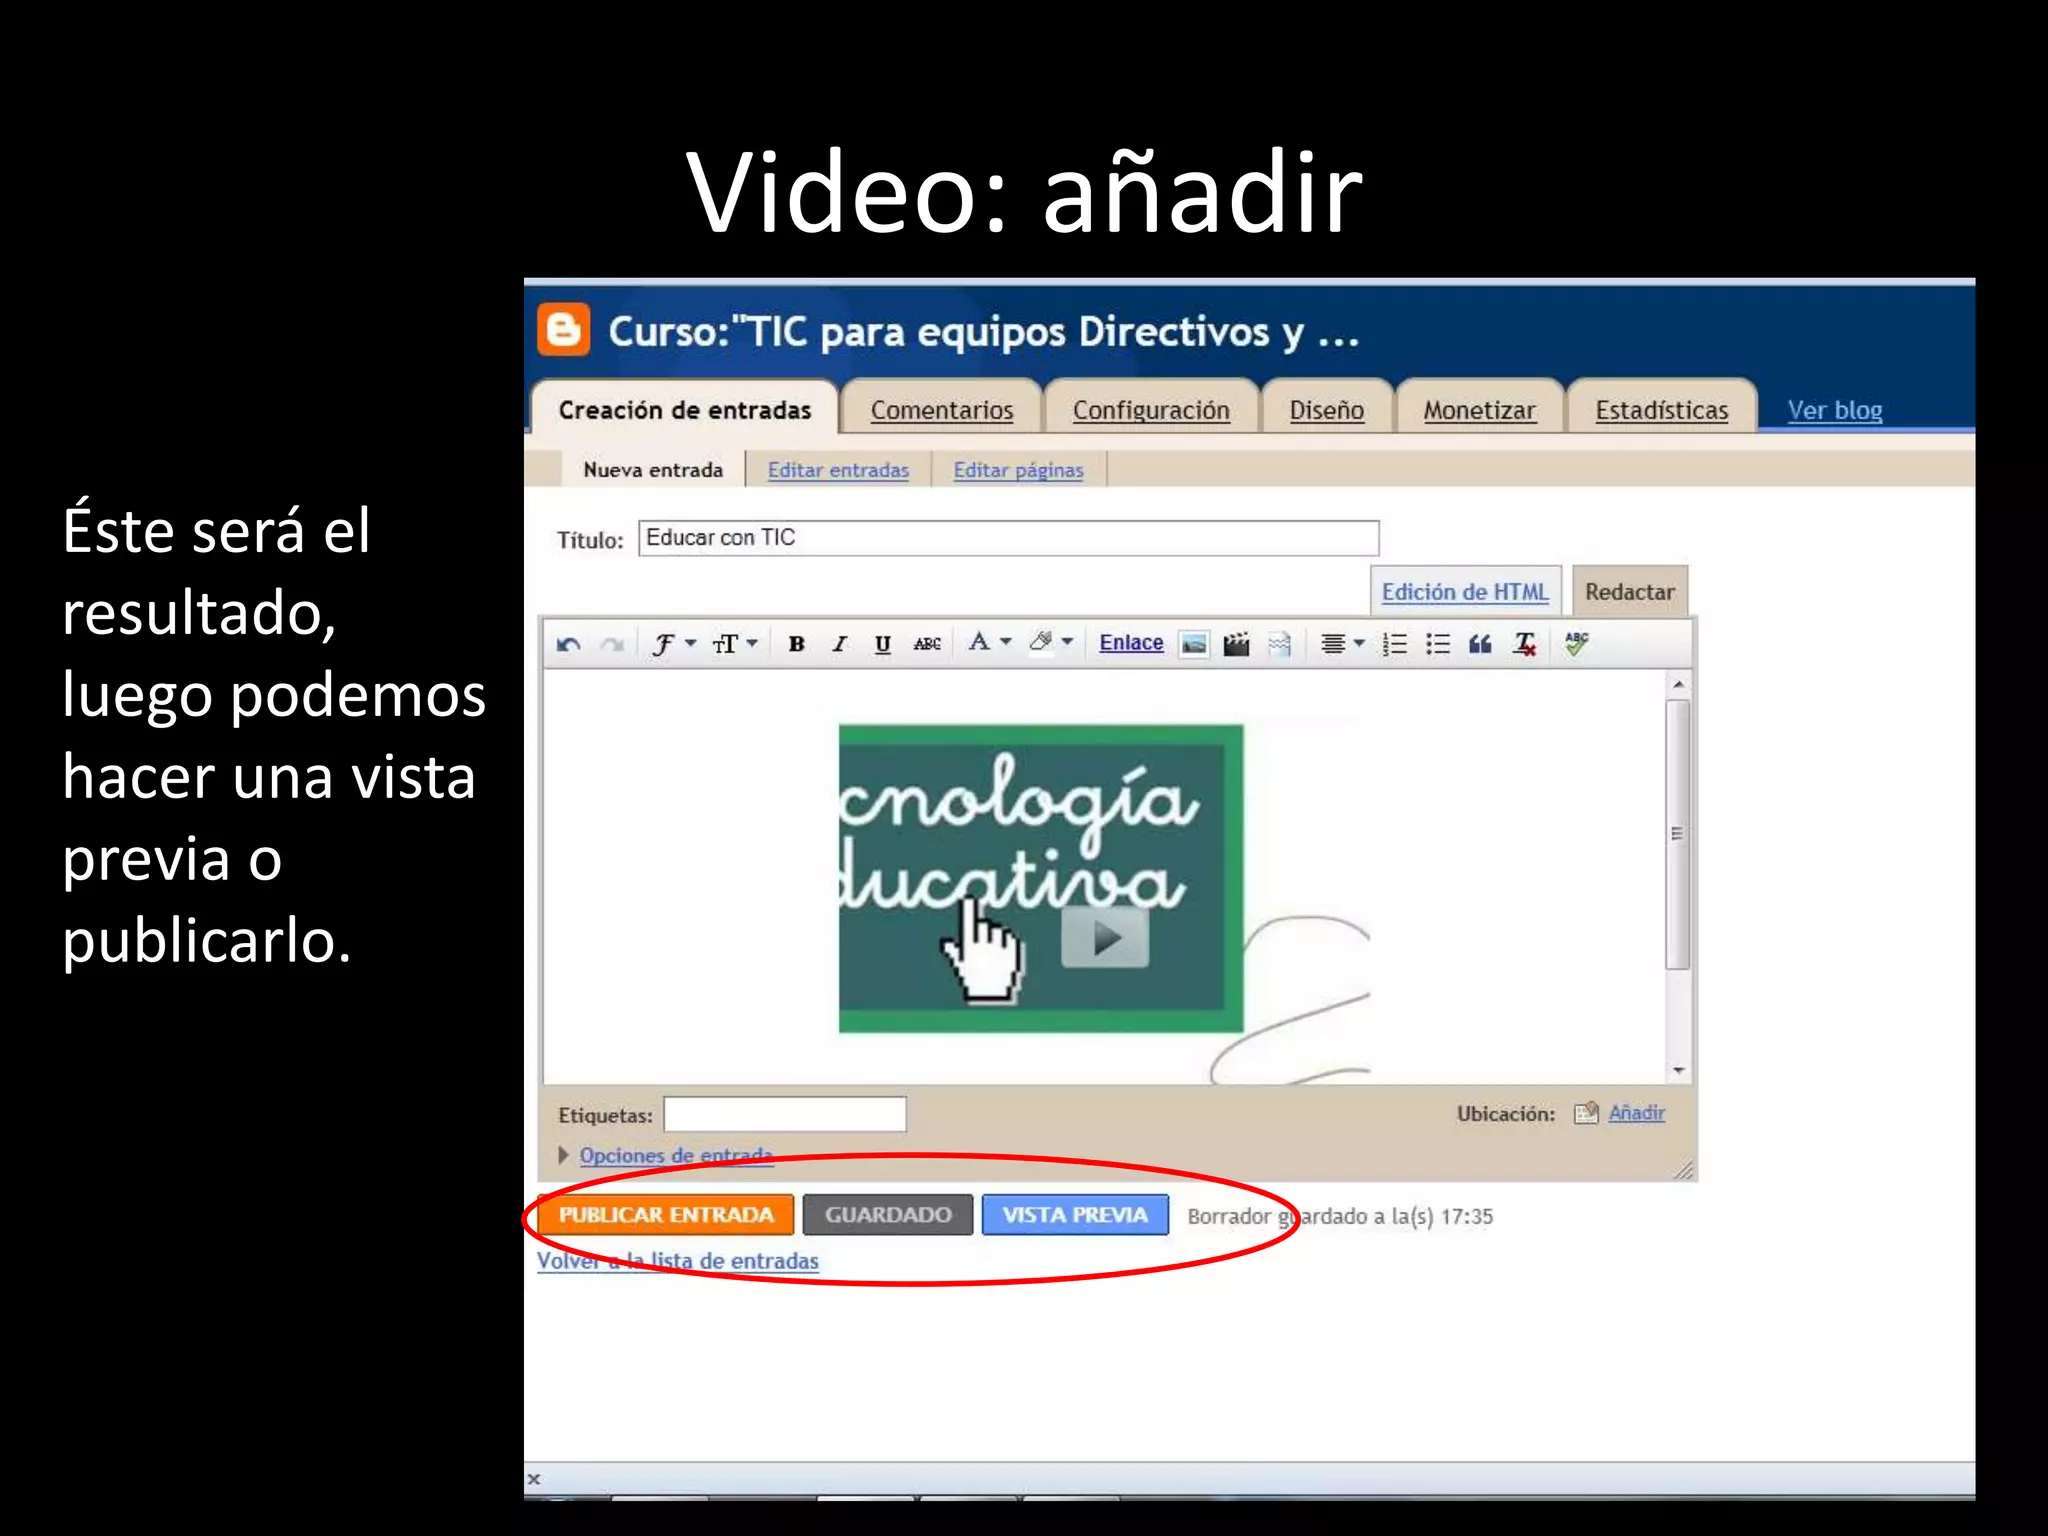
Task: Toggle bold formatting
Action: point(796,643)
